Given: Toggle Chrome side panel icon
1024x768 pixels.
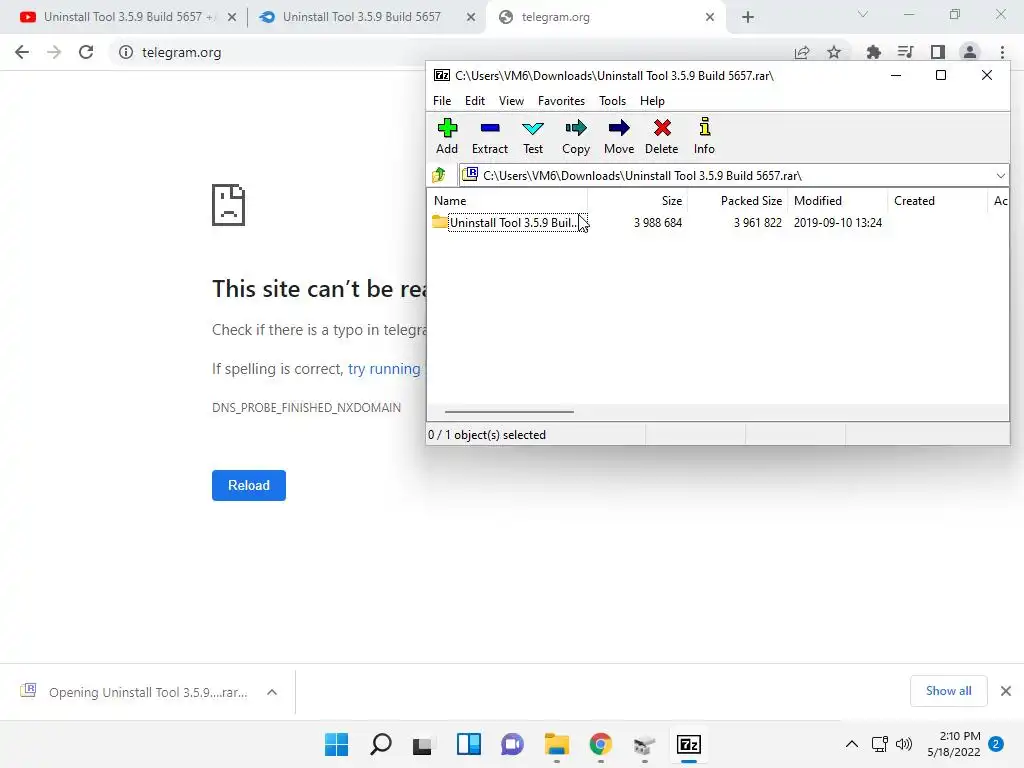Looking at the screenshot, I should pyautogui.click(x=938, y=52).
